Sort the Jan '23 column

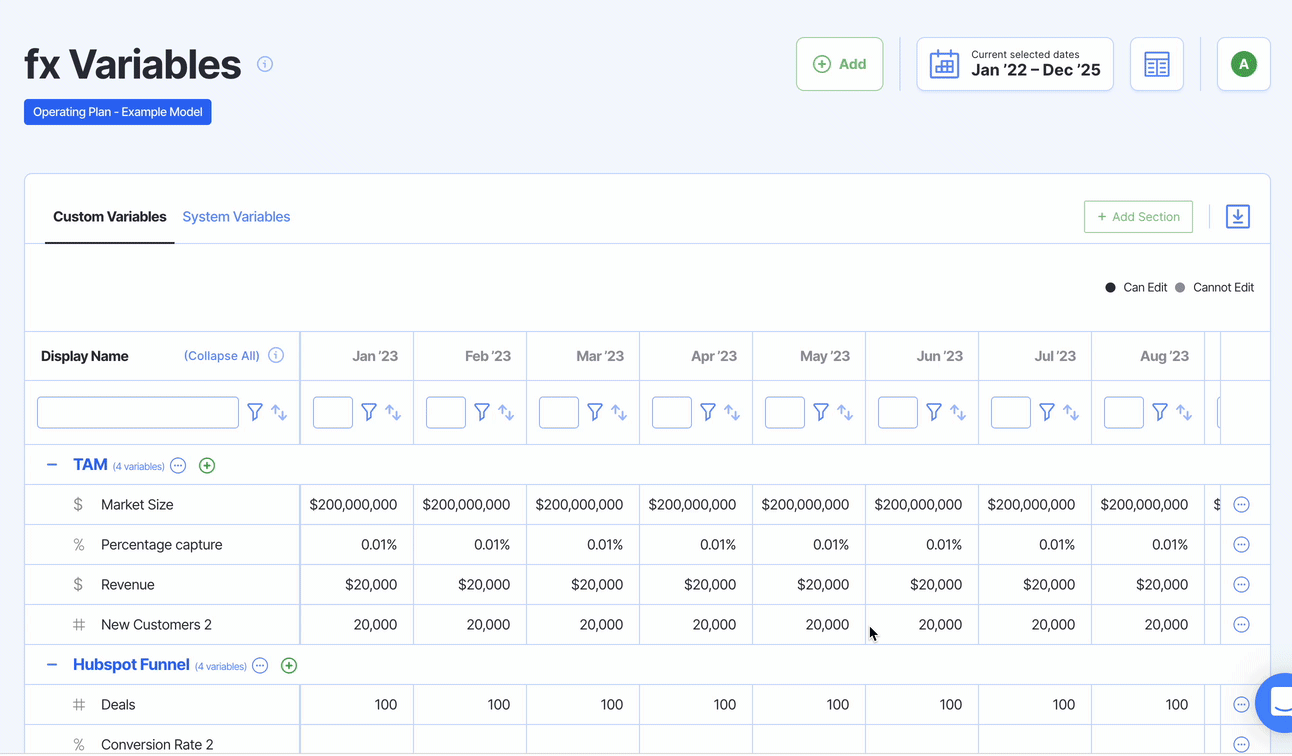coord(394,412)
